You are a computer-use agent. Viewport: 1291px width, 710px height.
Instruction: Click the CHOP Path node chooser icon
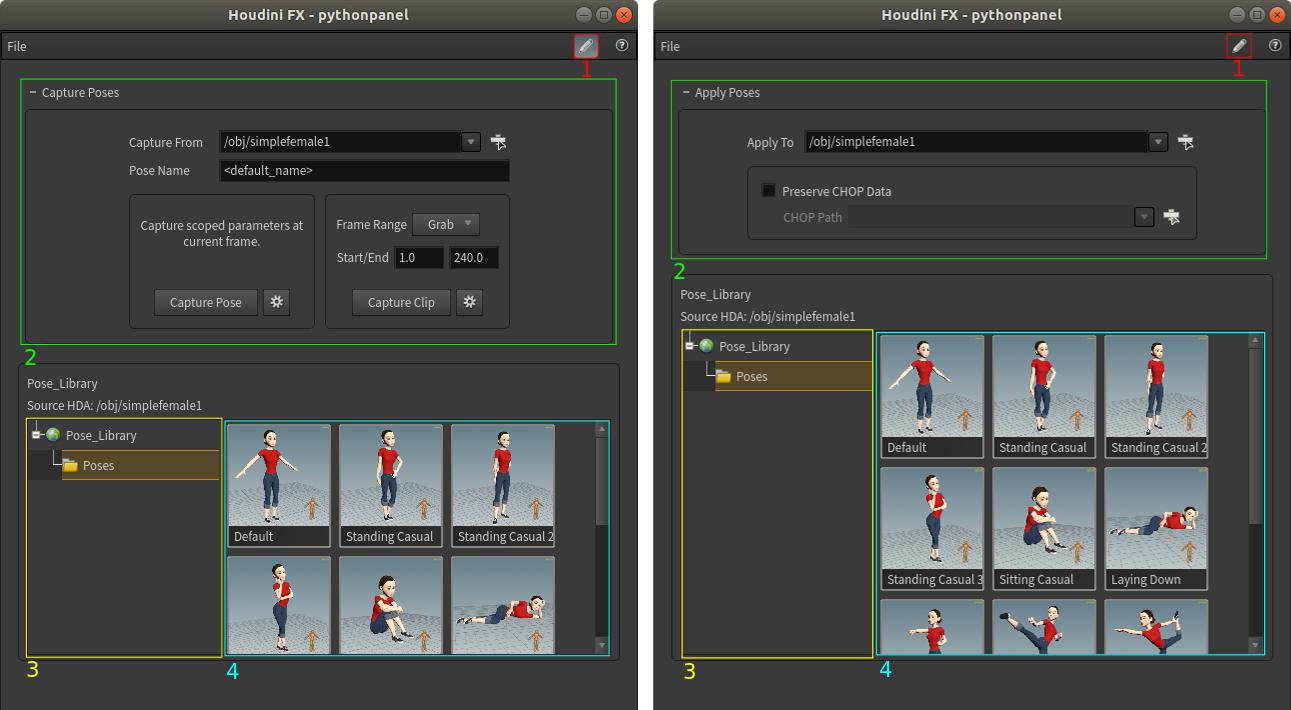pyautogui.click(x=1173, y=217)
